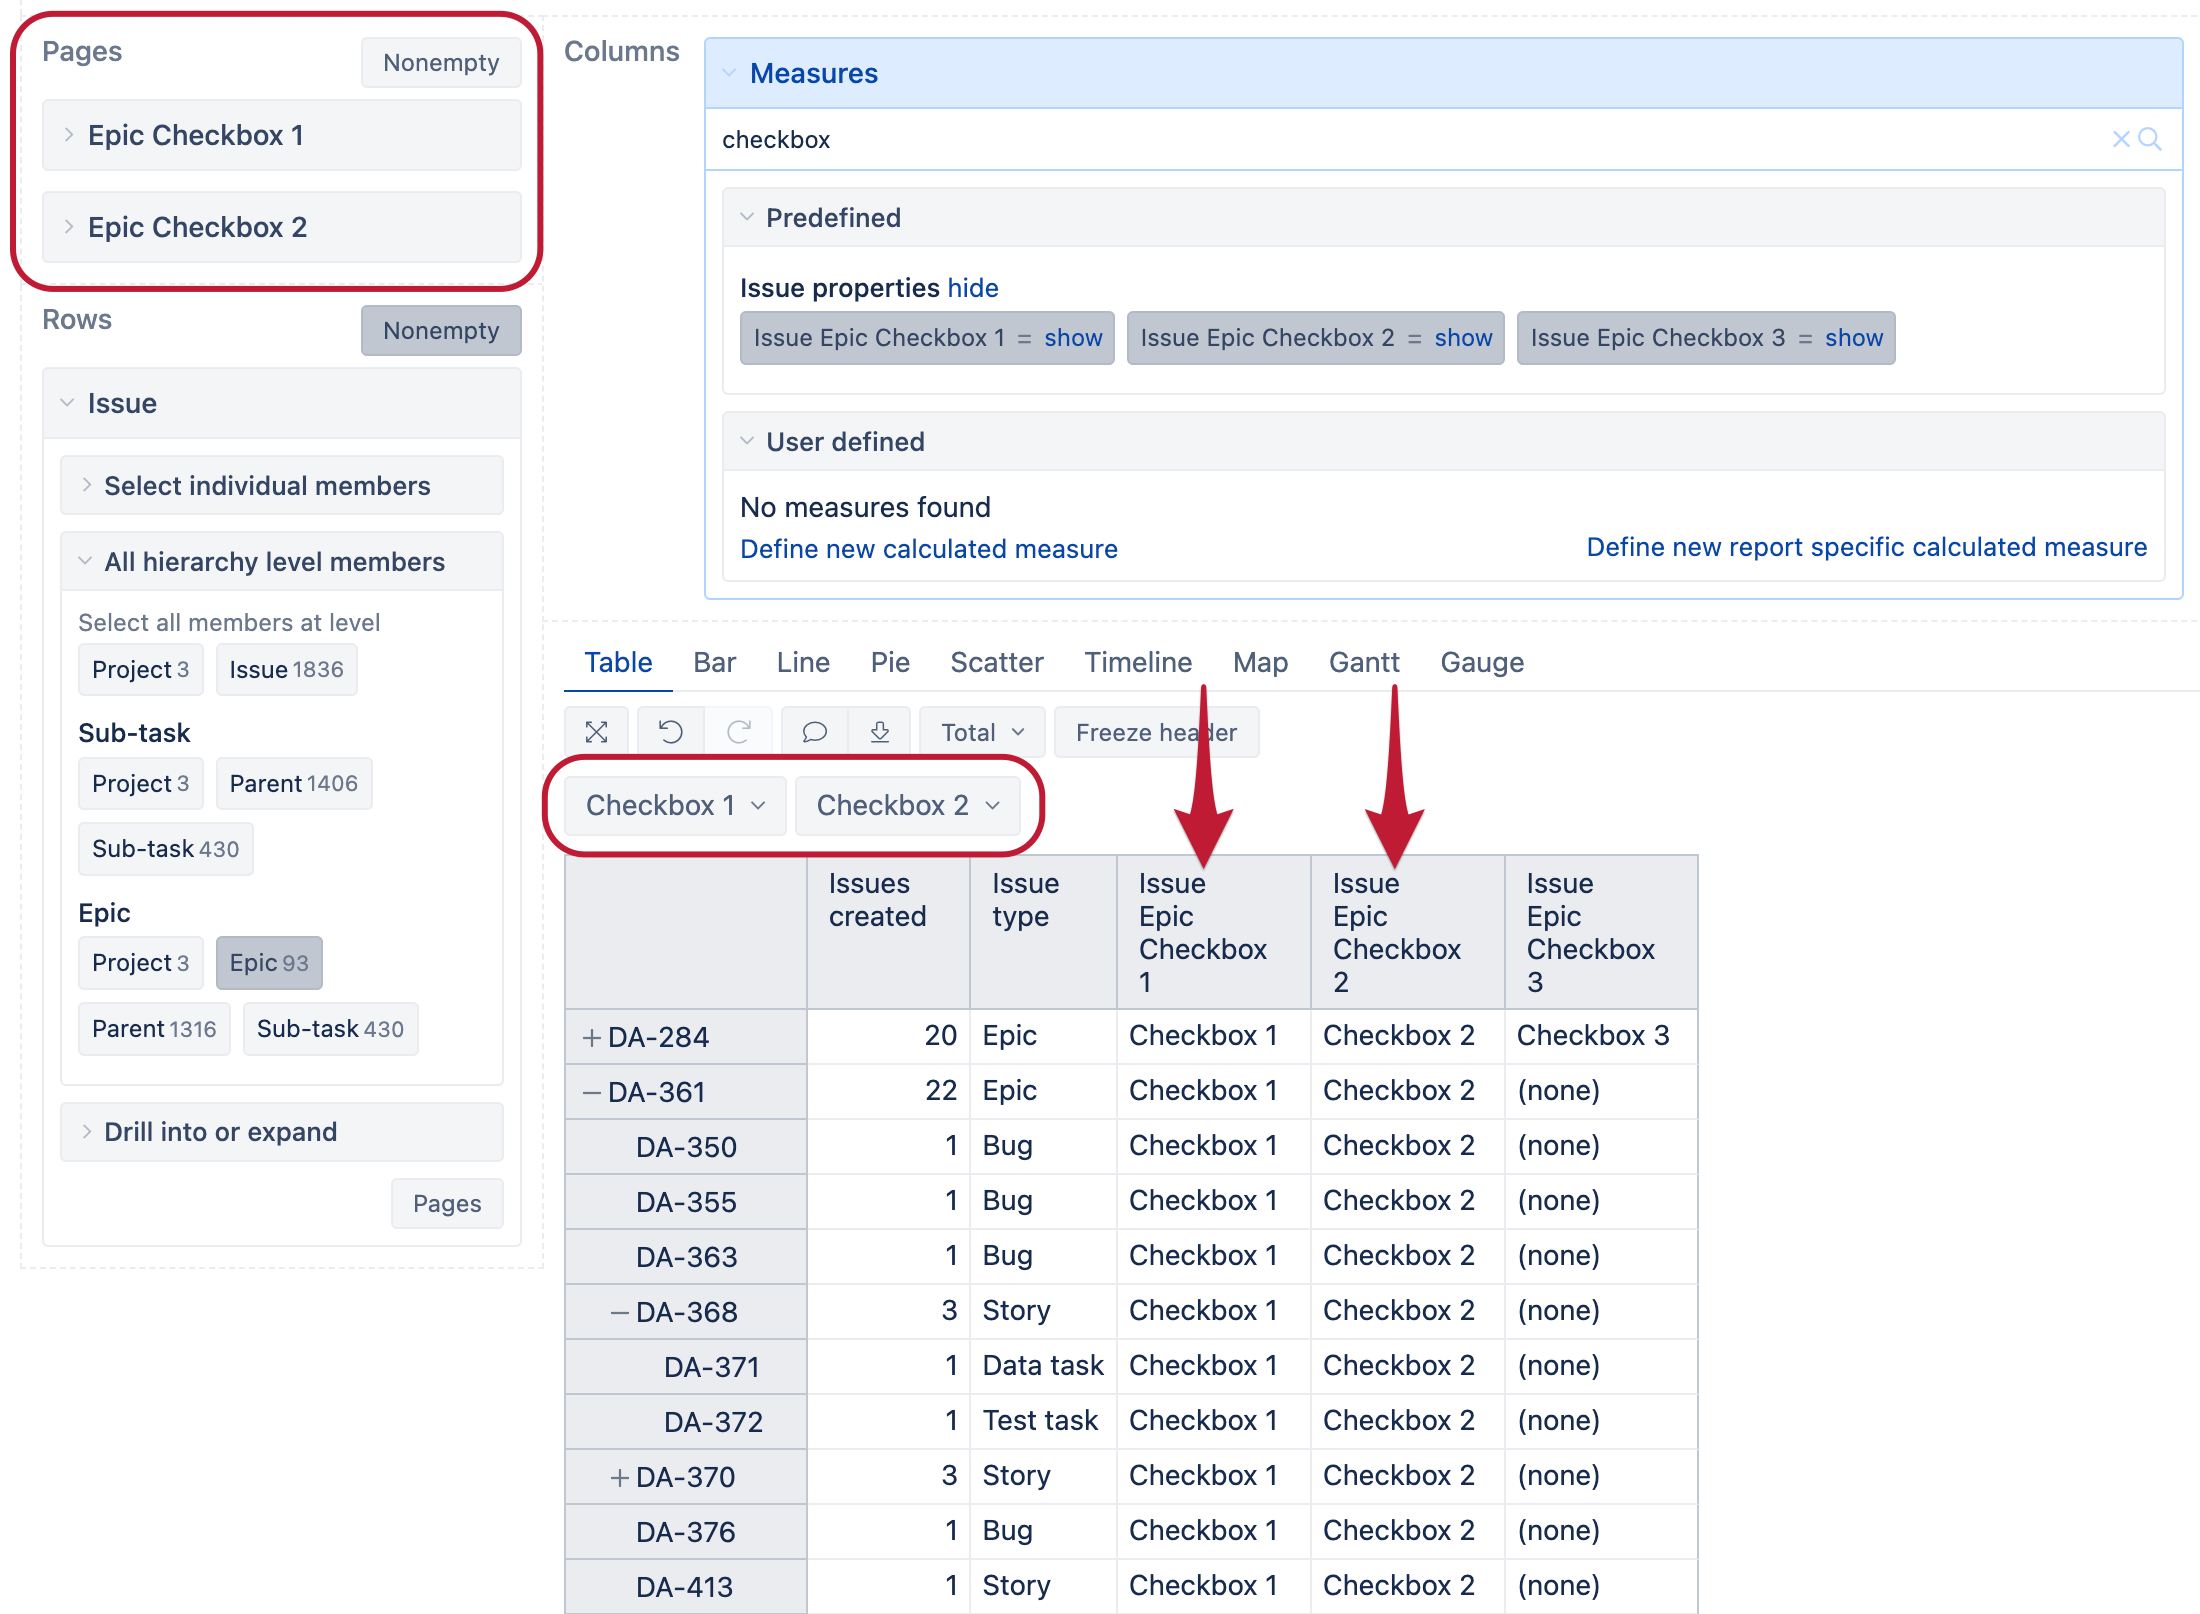Image resolution: width=2200 pixels, height=1614 pixels.
Task: Click show link for Epic Checkbox 3
Action: pos(1853,338)
